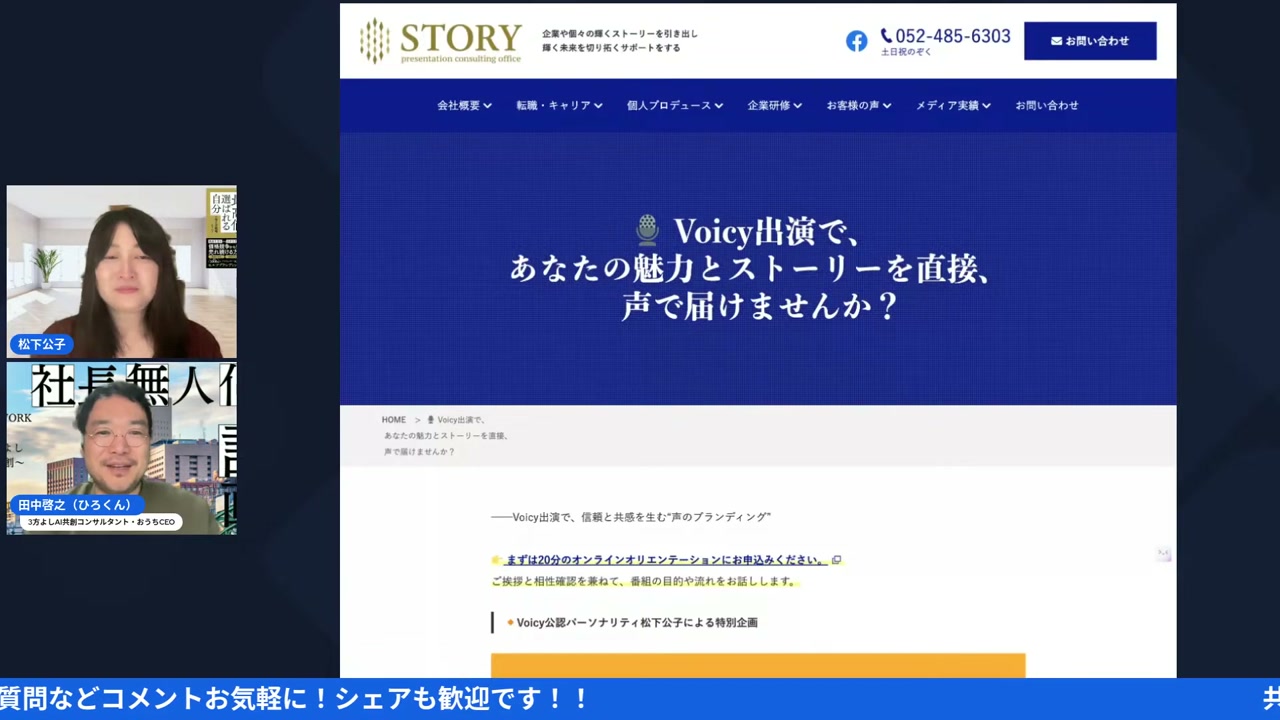Click the small widget icon on the page's right edge
This screenshot has width=1280, height=720.
[1163, 553]
